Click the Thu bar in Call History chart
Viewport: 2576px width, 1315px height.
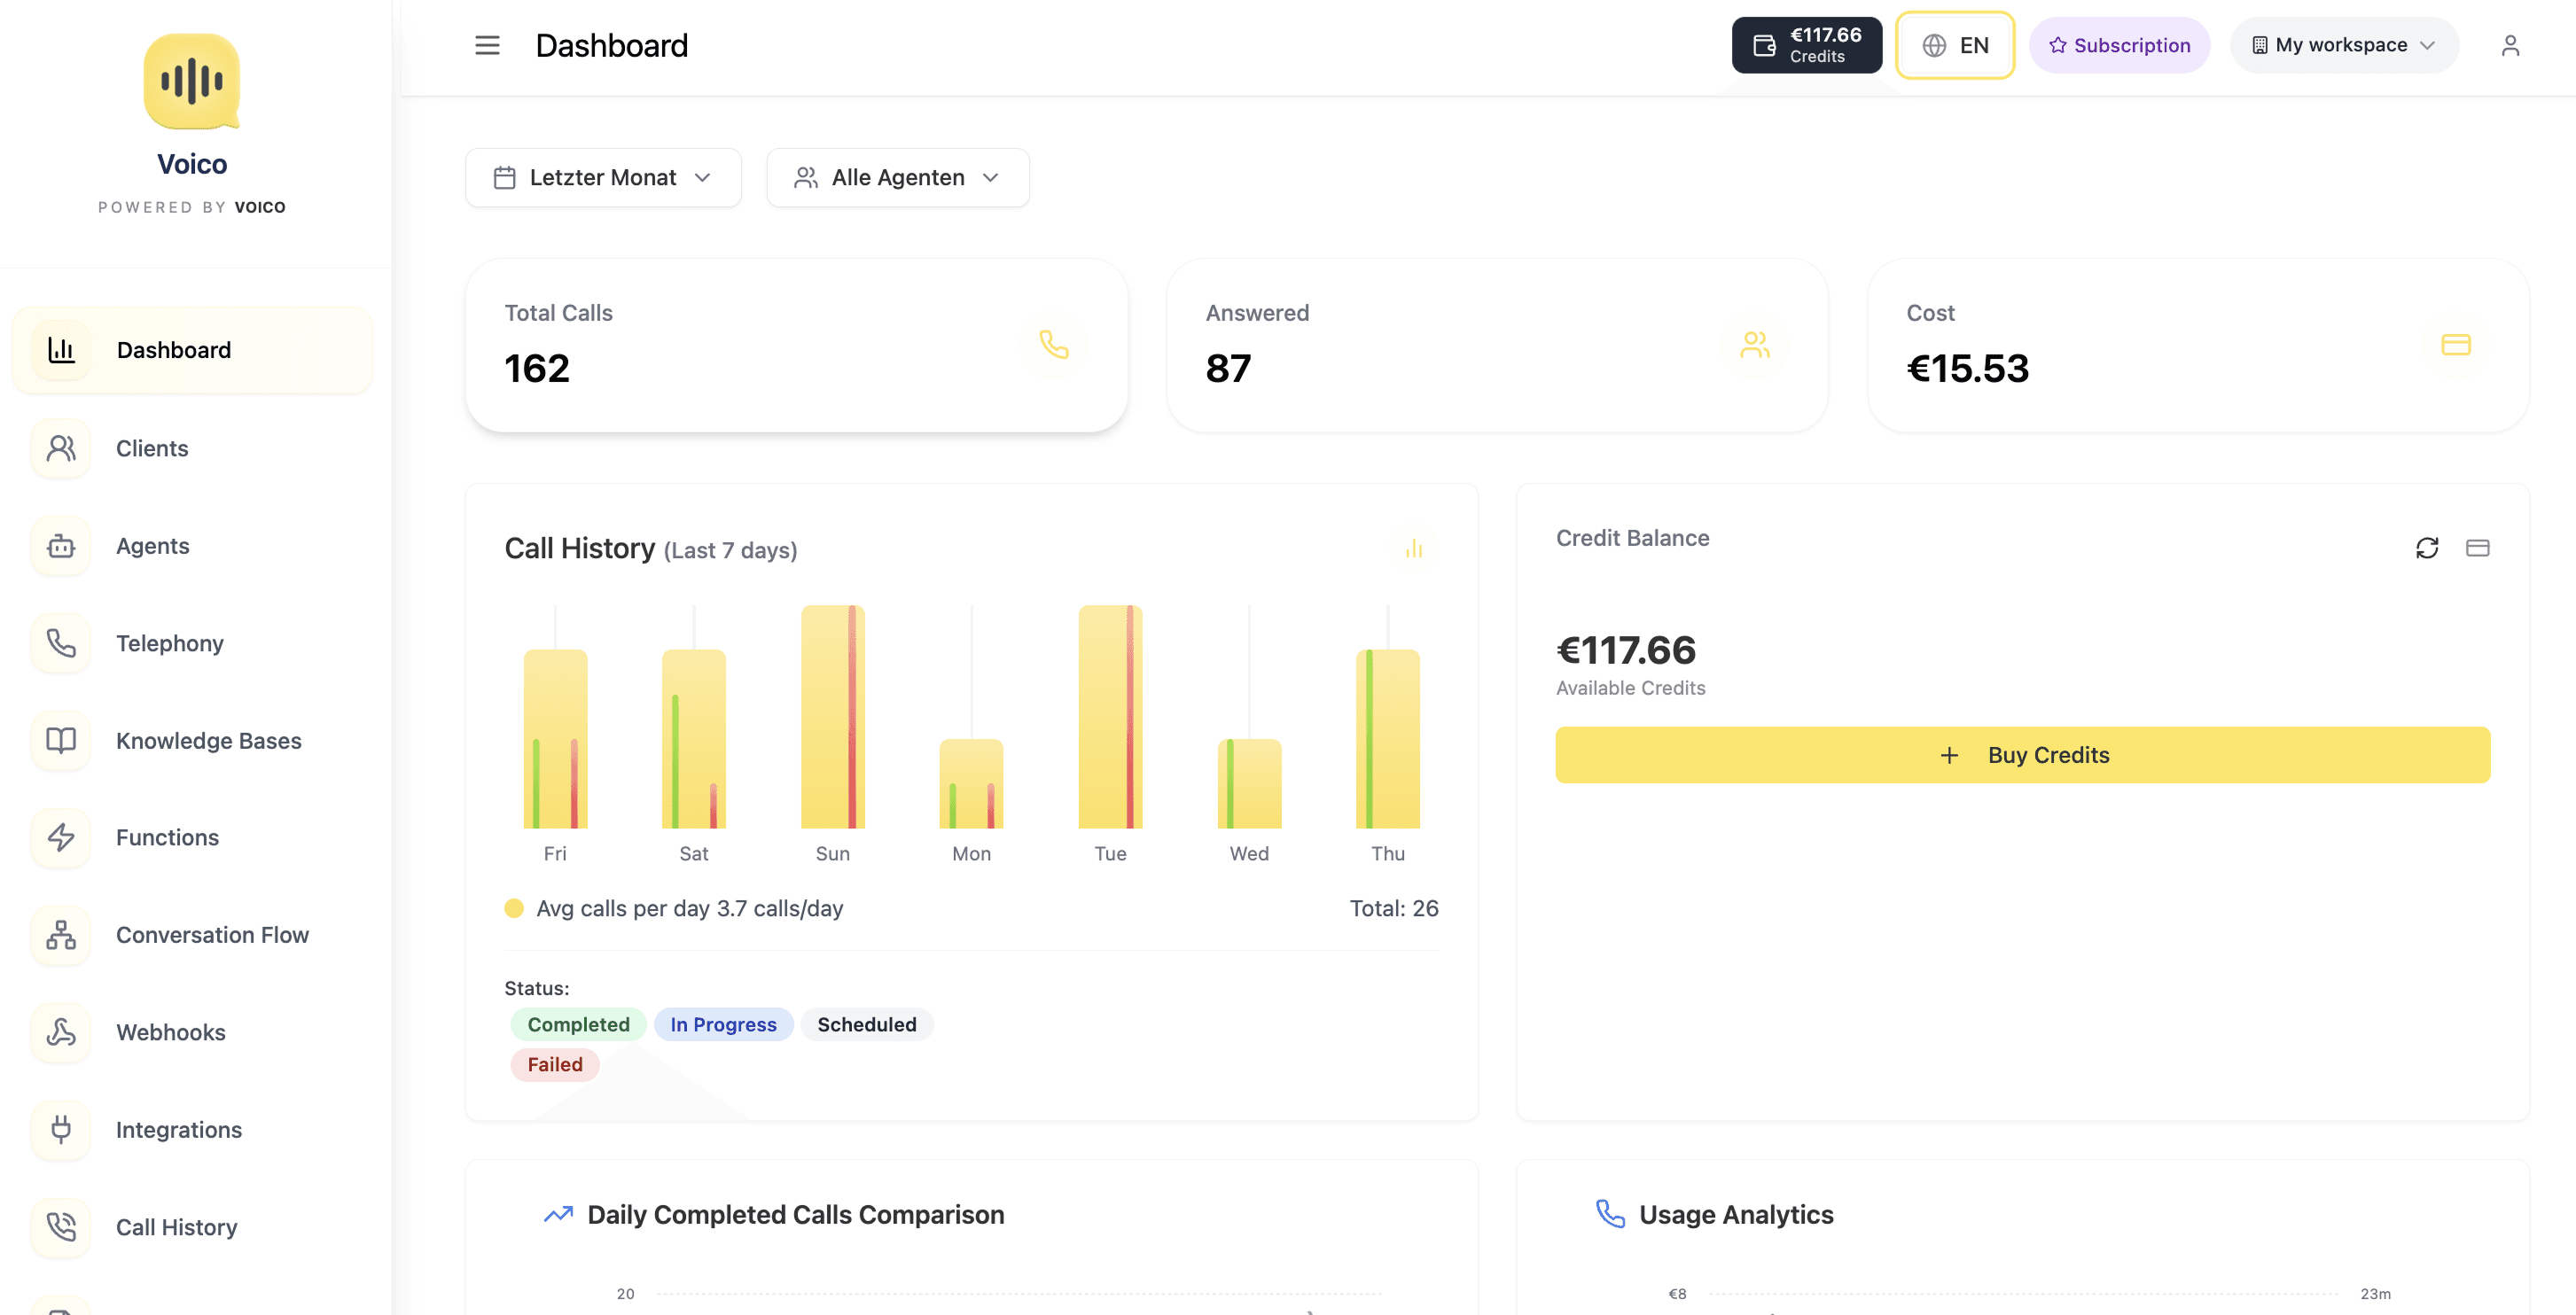coord(1388,739)
